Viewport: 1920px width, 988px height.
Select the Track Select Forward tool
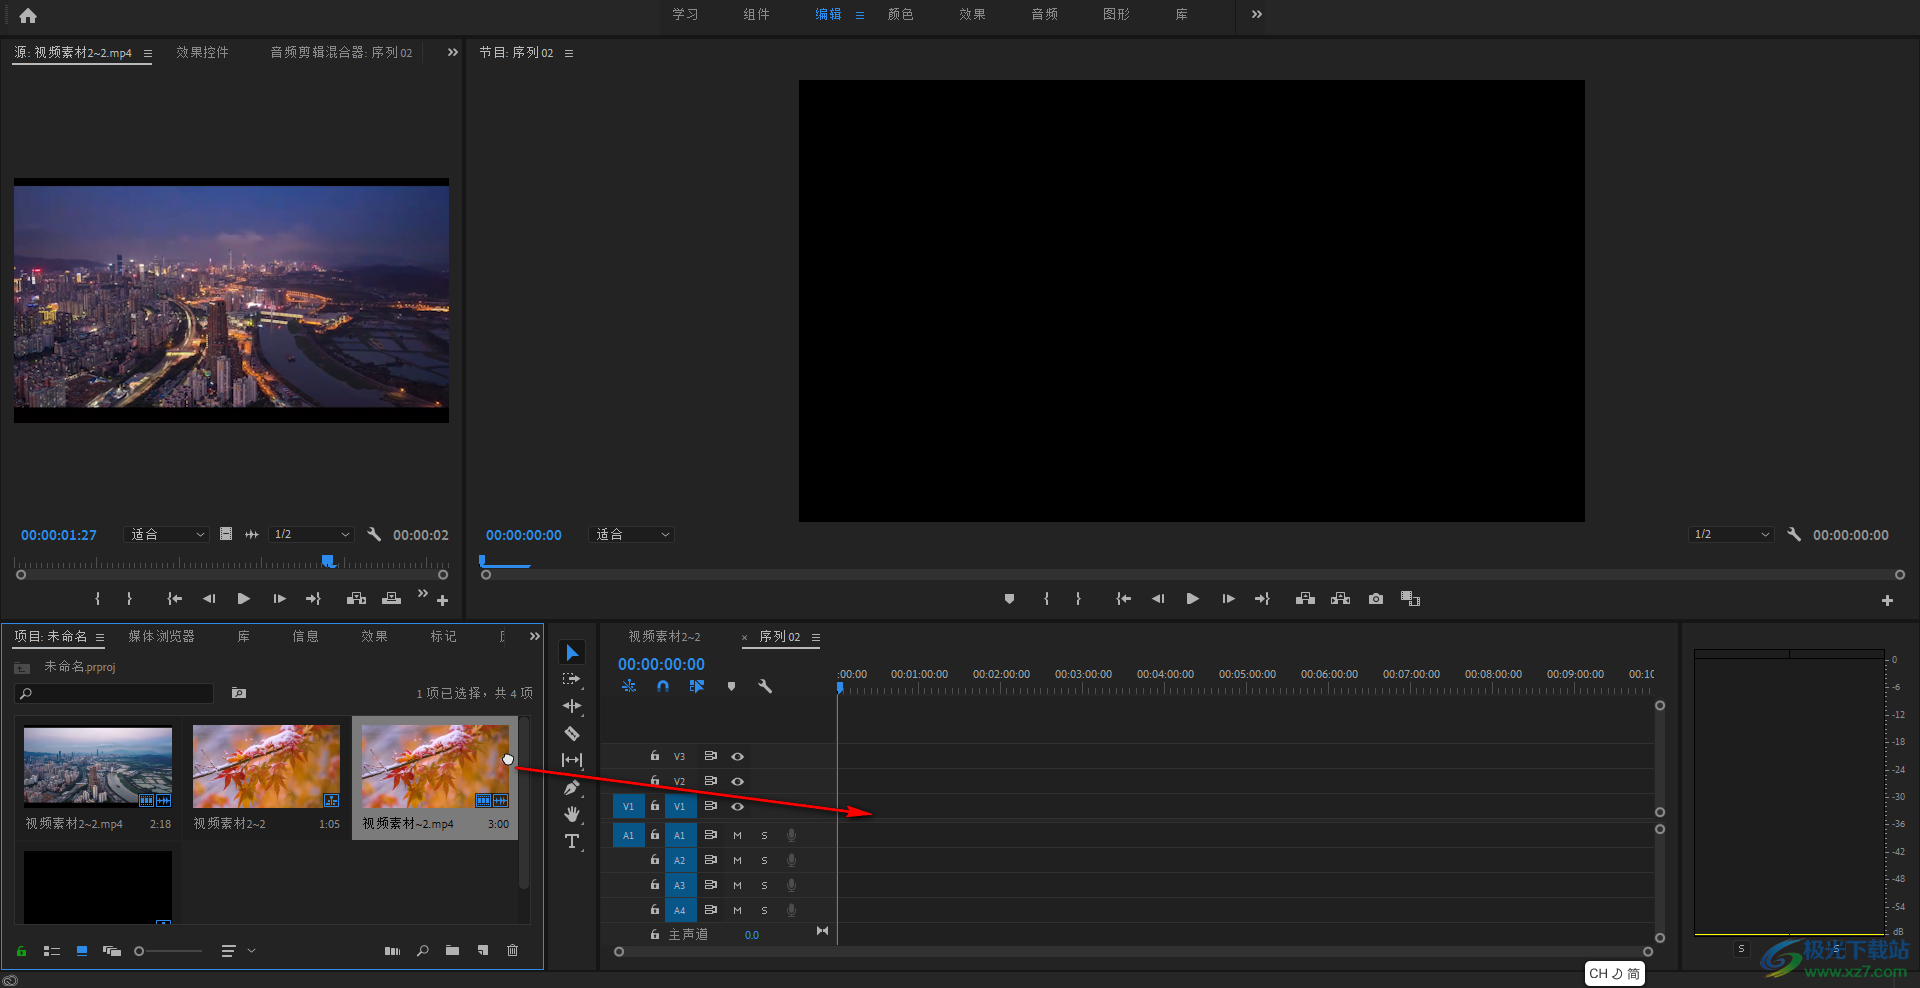click(572, 679)
